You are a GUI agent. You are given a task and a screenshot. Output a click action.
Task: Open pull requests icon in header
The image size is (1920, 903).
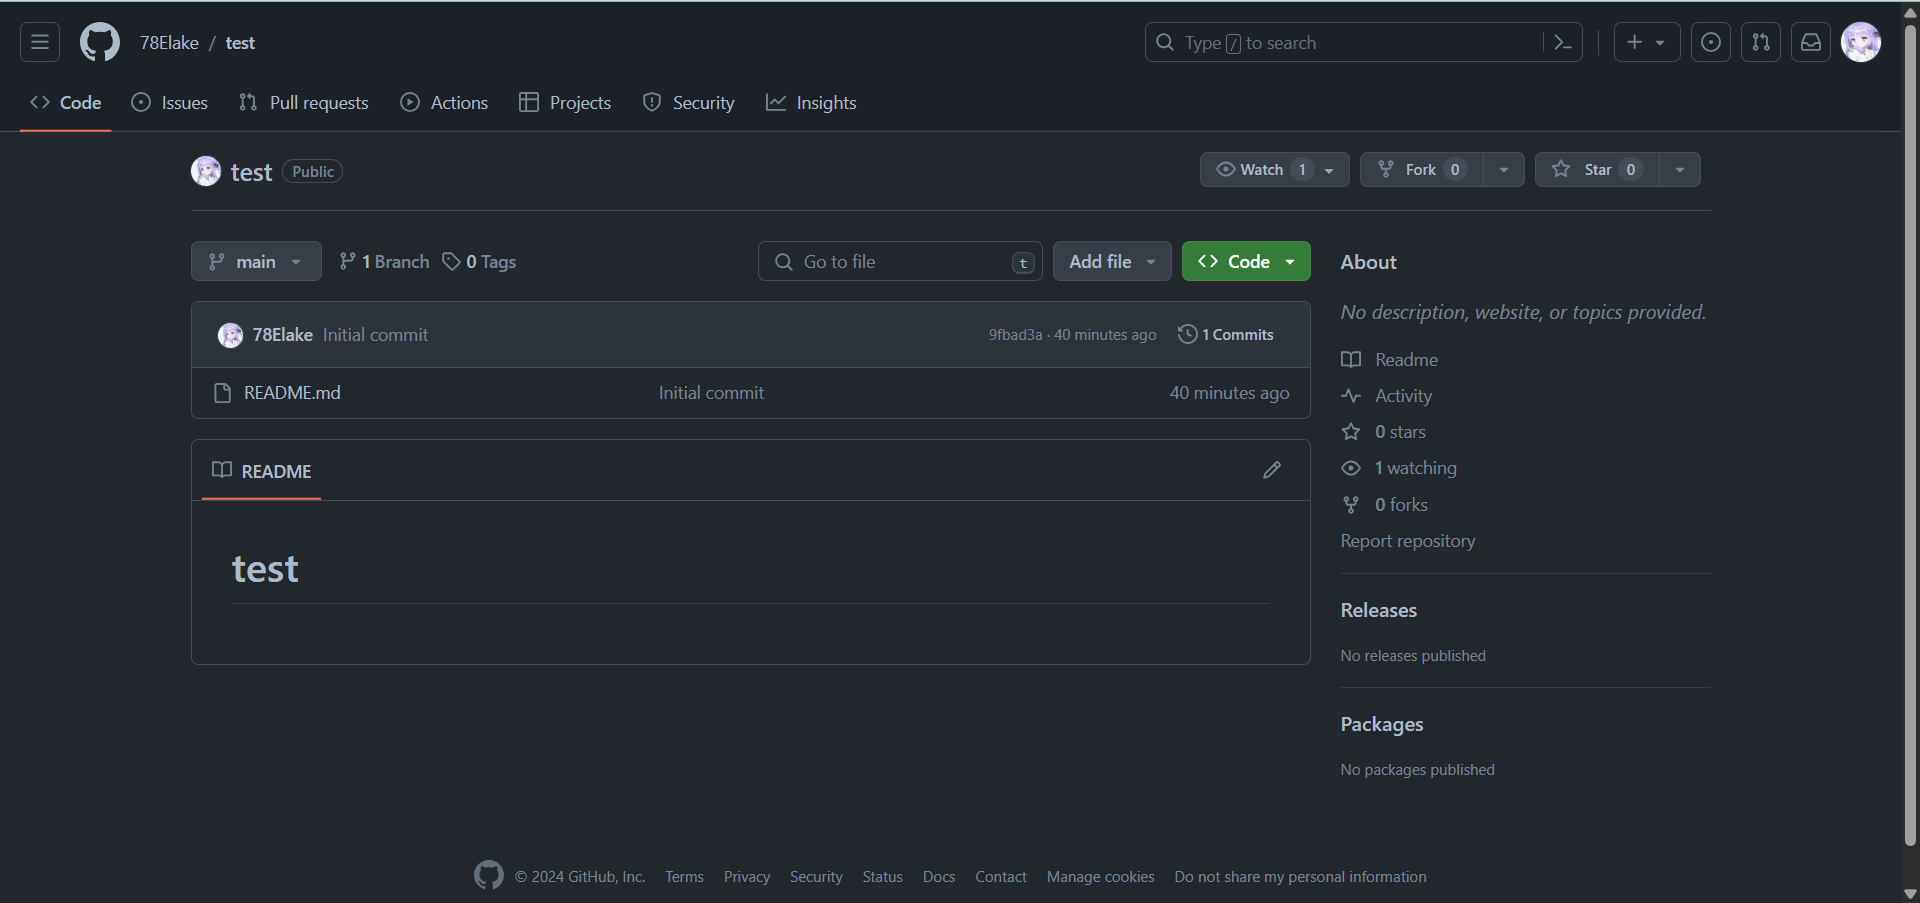[1761, 42]
